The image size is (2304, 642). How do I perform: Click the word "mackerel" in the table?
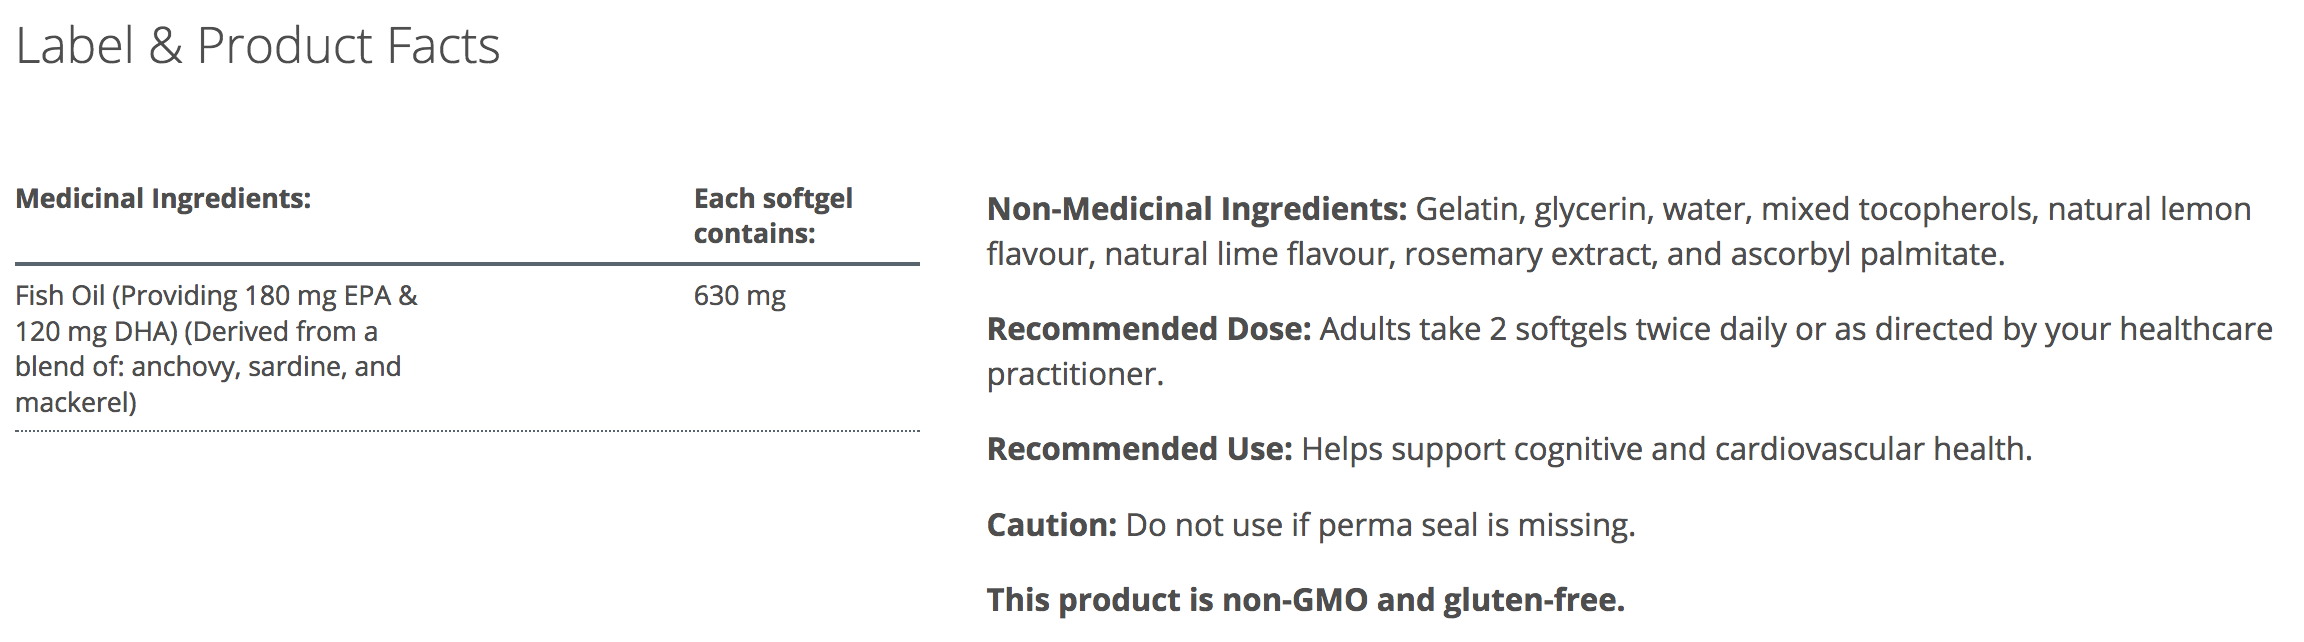point(72,403)
